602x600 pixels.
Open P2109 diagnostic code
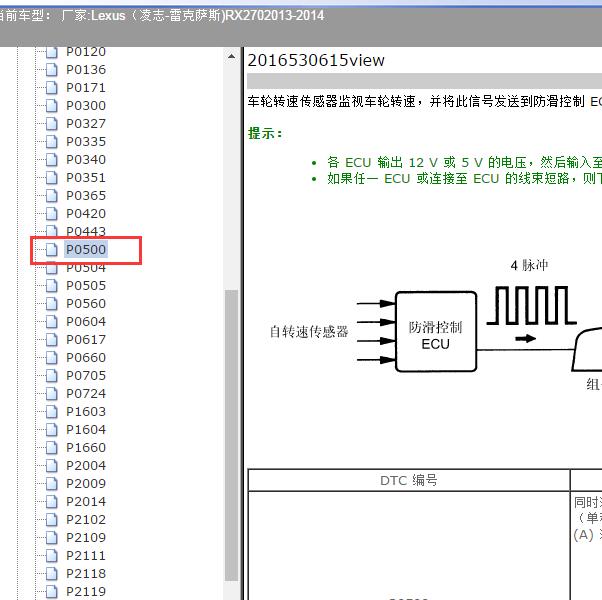(86, 537)
